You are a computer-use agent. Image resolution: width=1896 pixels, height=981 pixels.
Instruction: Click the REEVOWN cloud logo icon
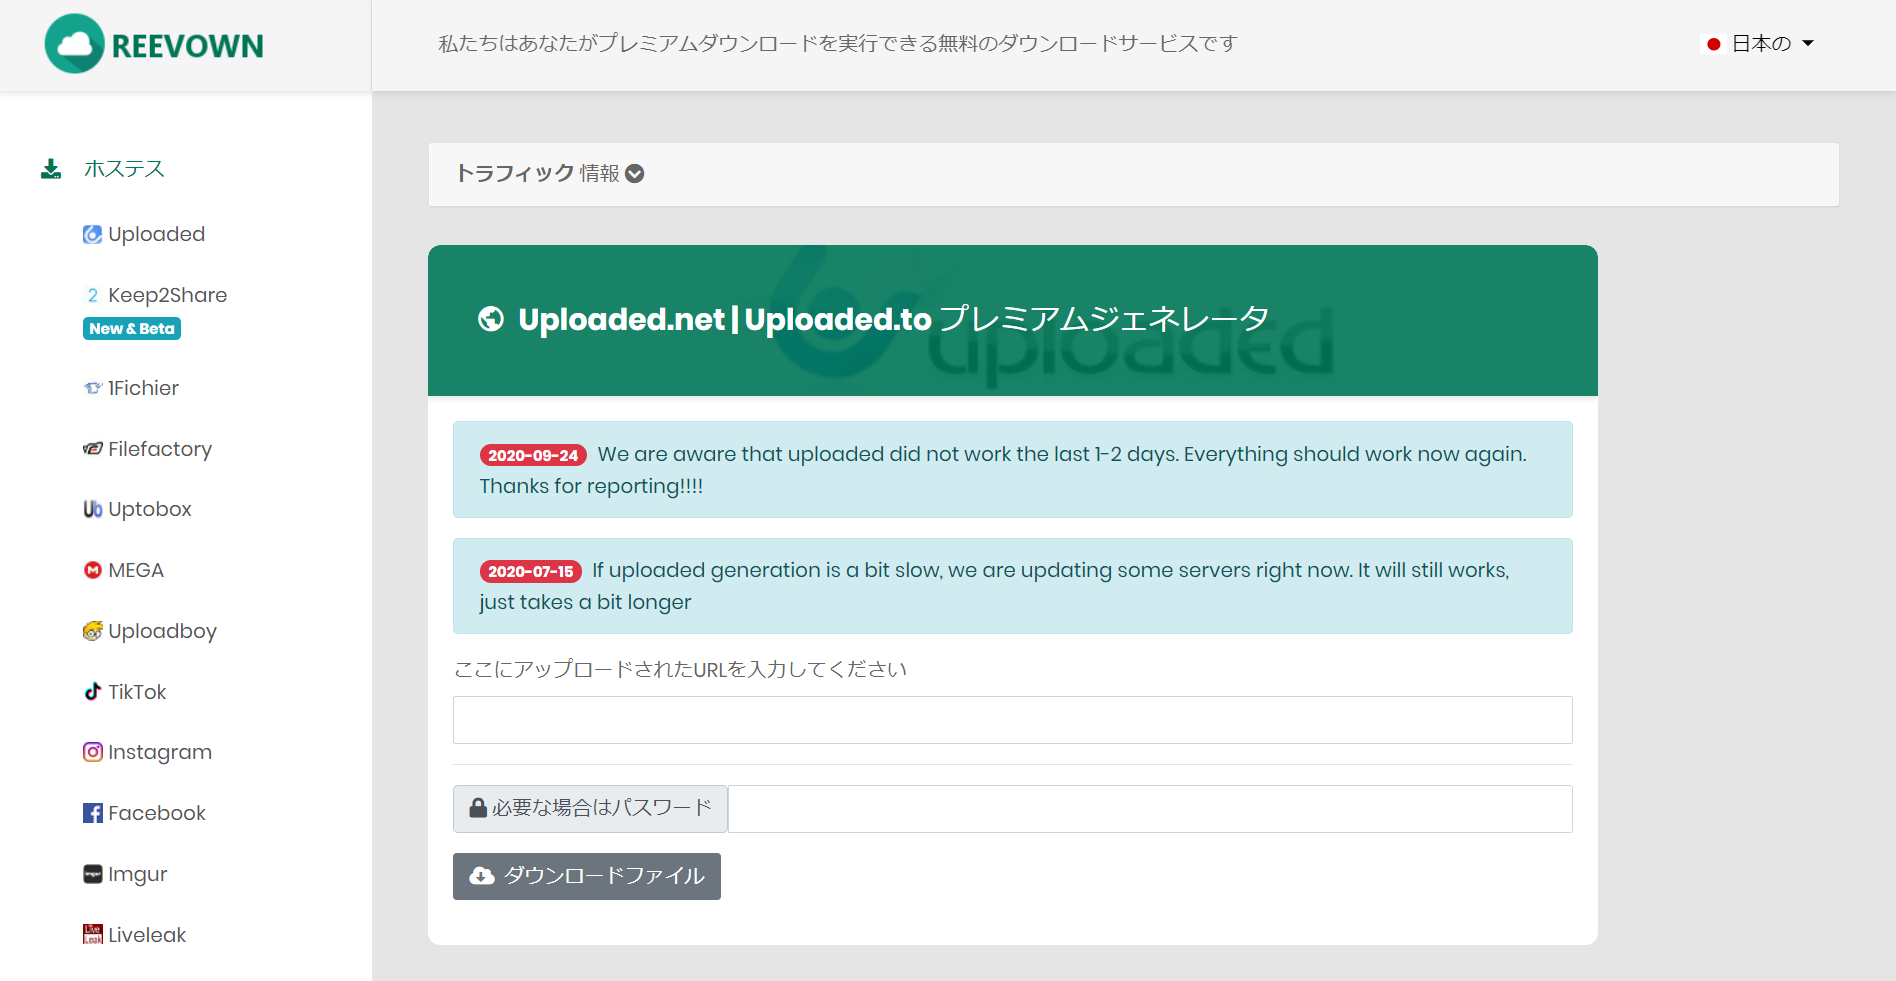[75, 44]
